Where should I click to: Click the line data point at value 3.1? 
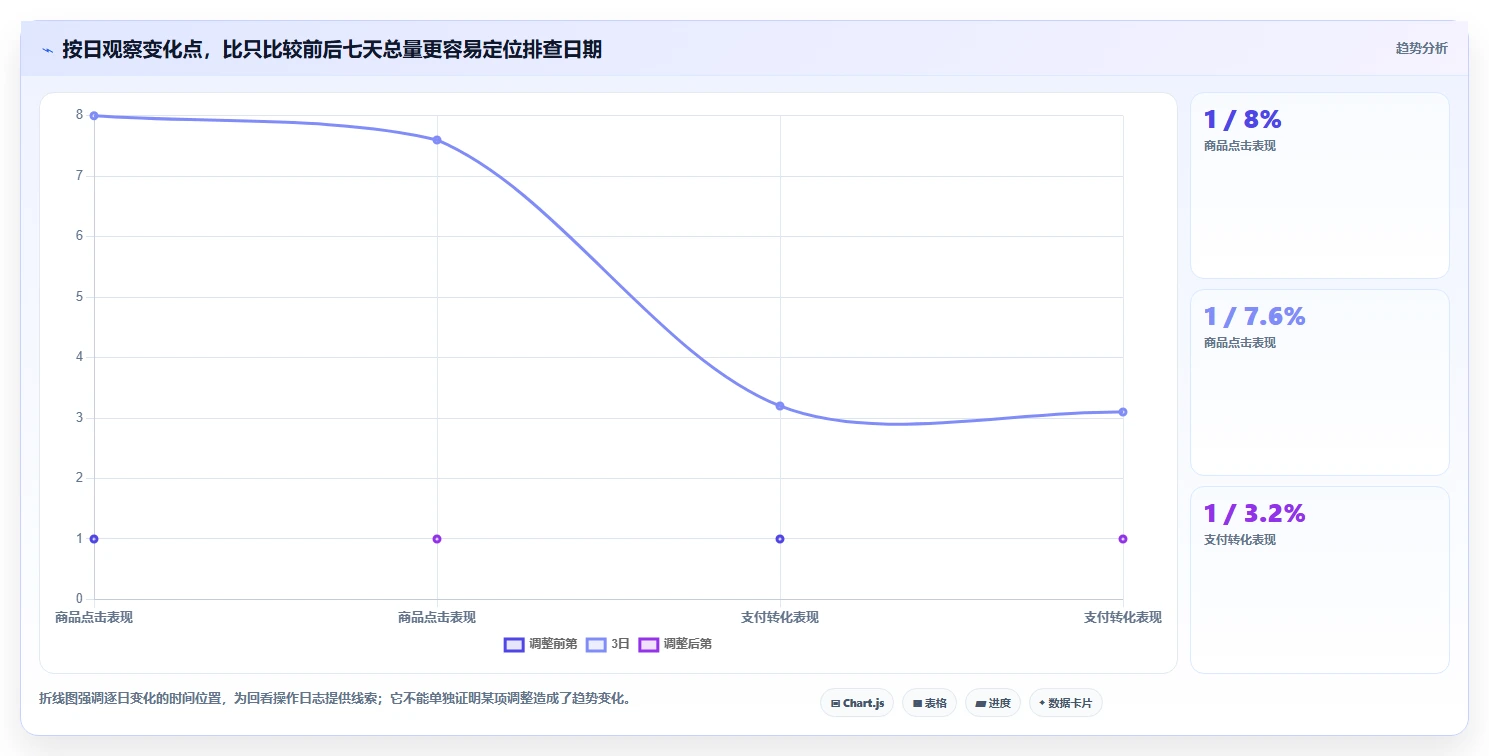click(1123, 412)
